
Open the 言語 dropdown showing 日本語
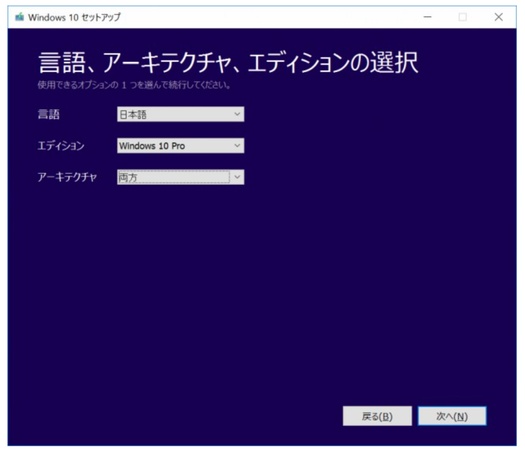180,114
